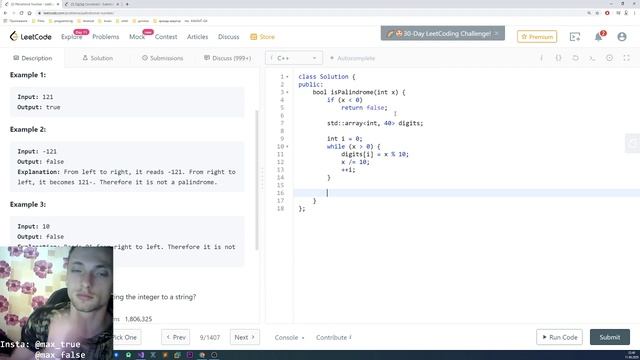The width and height of the screenshot is (640, 360).
Task: Open the 30-Day LeetCoding Challenge banner
Action: tap(443, 33)
